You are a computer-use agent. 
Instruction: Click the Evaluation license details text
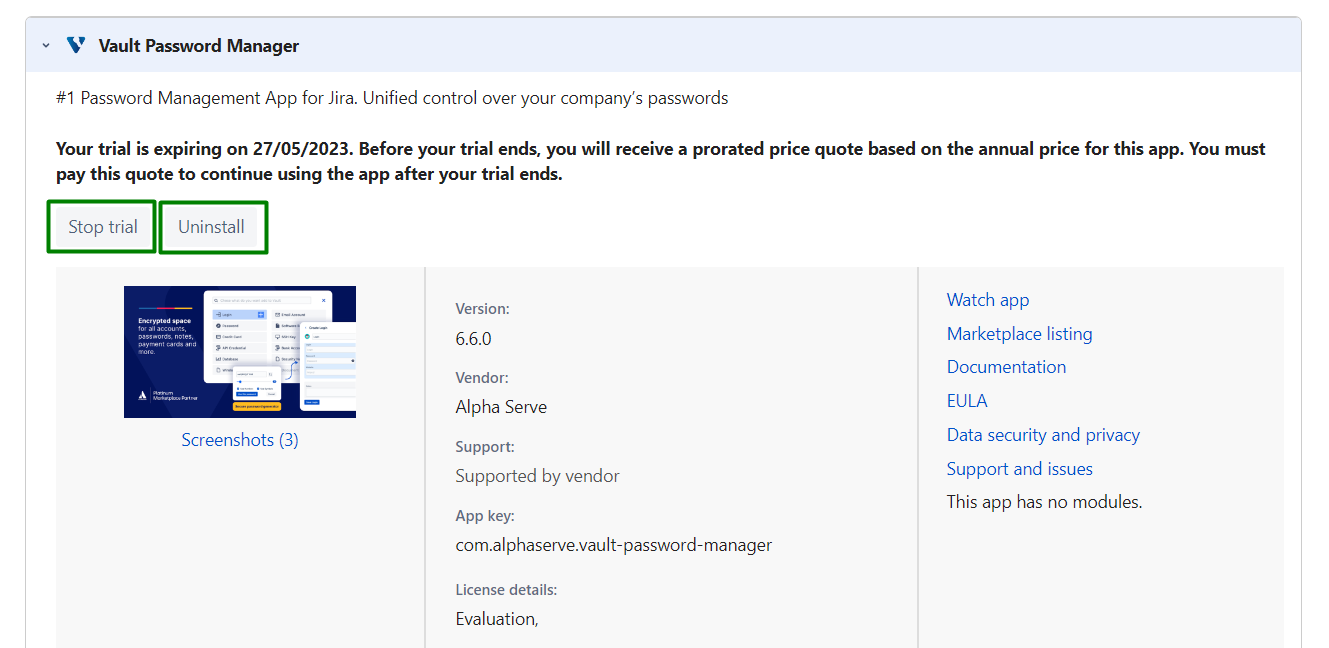pos(496,619)
